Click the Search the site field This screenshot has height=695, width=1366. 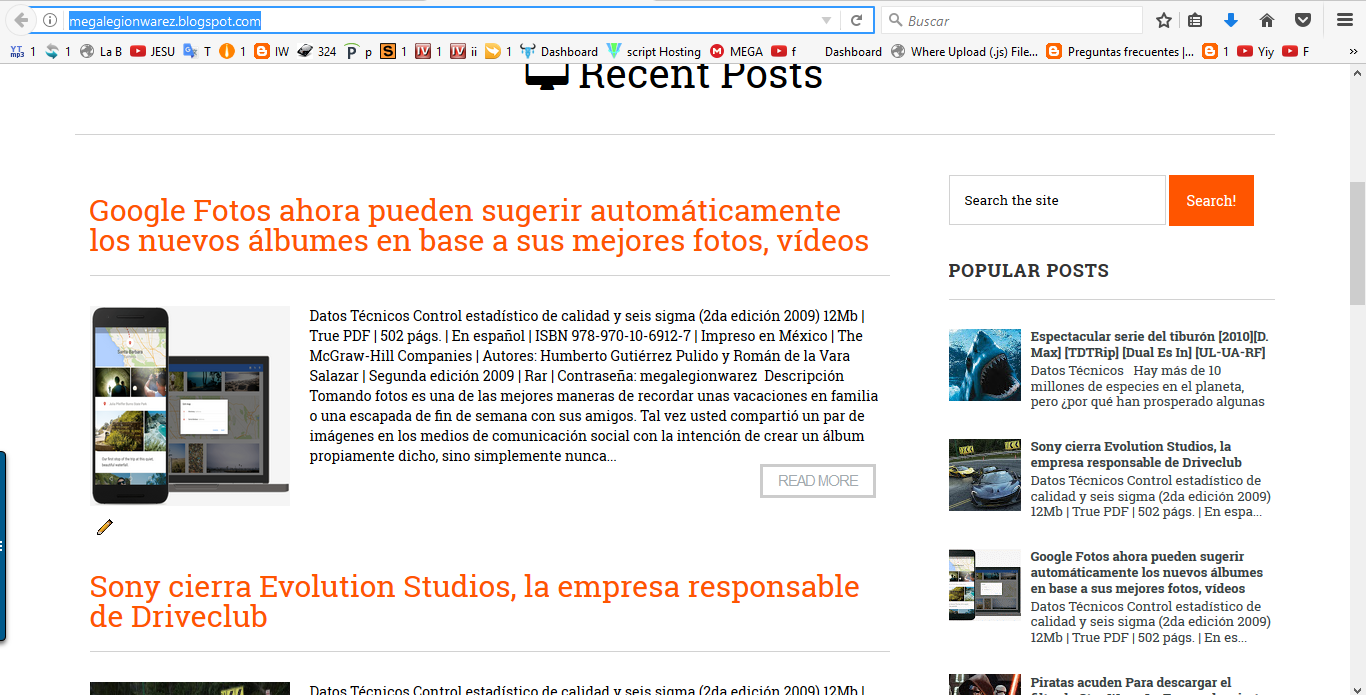[1057, 200]
